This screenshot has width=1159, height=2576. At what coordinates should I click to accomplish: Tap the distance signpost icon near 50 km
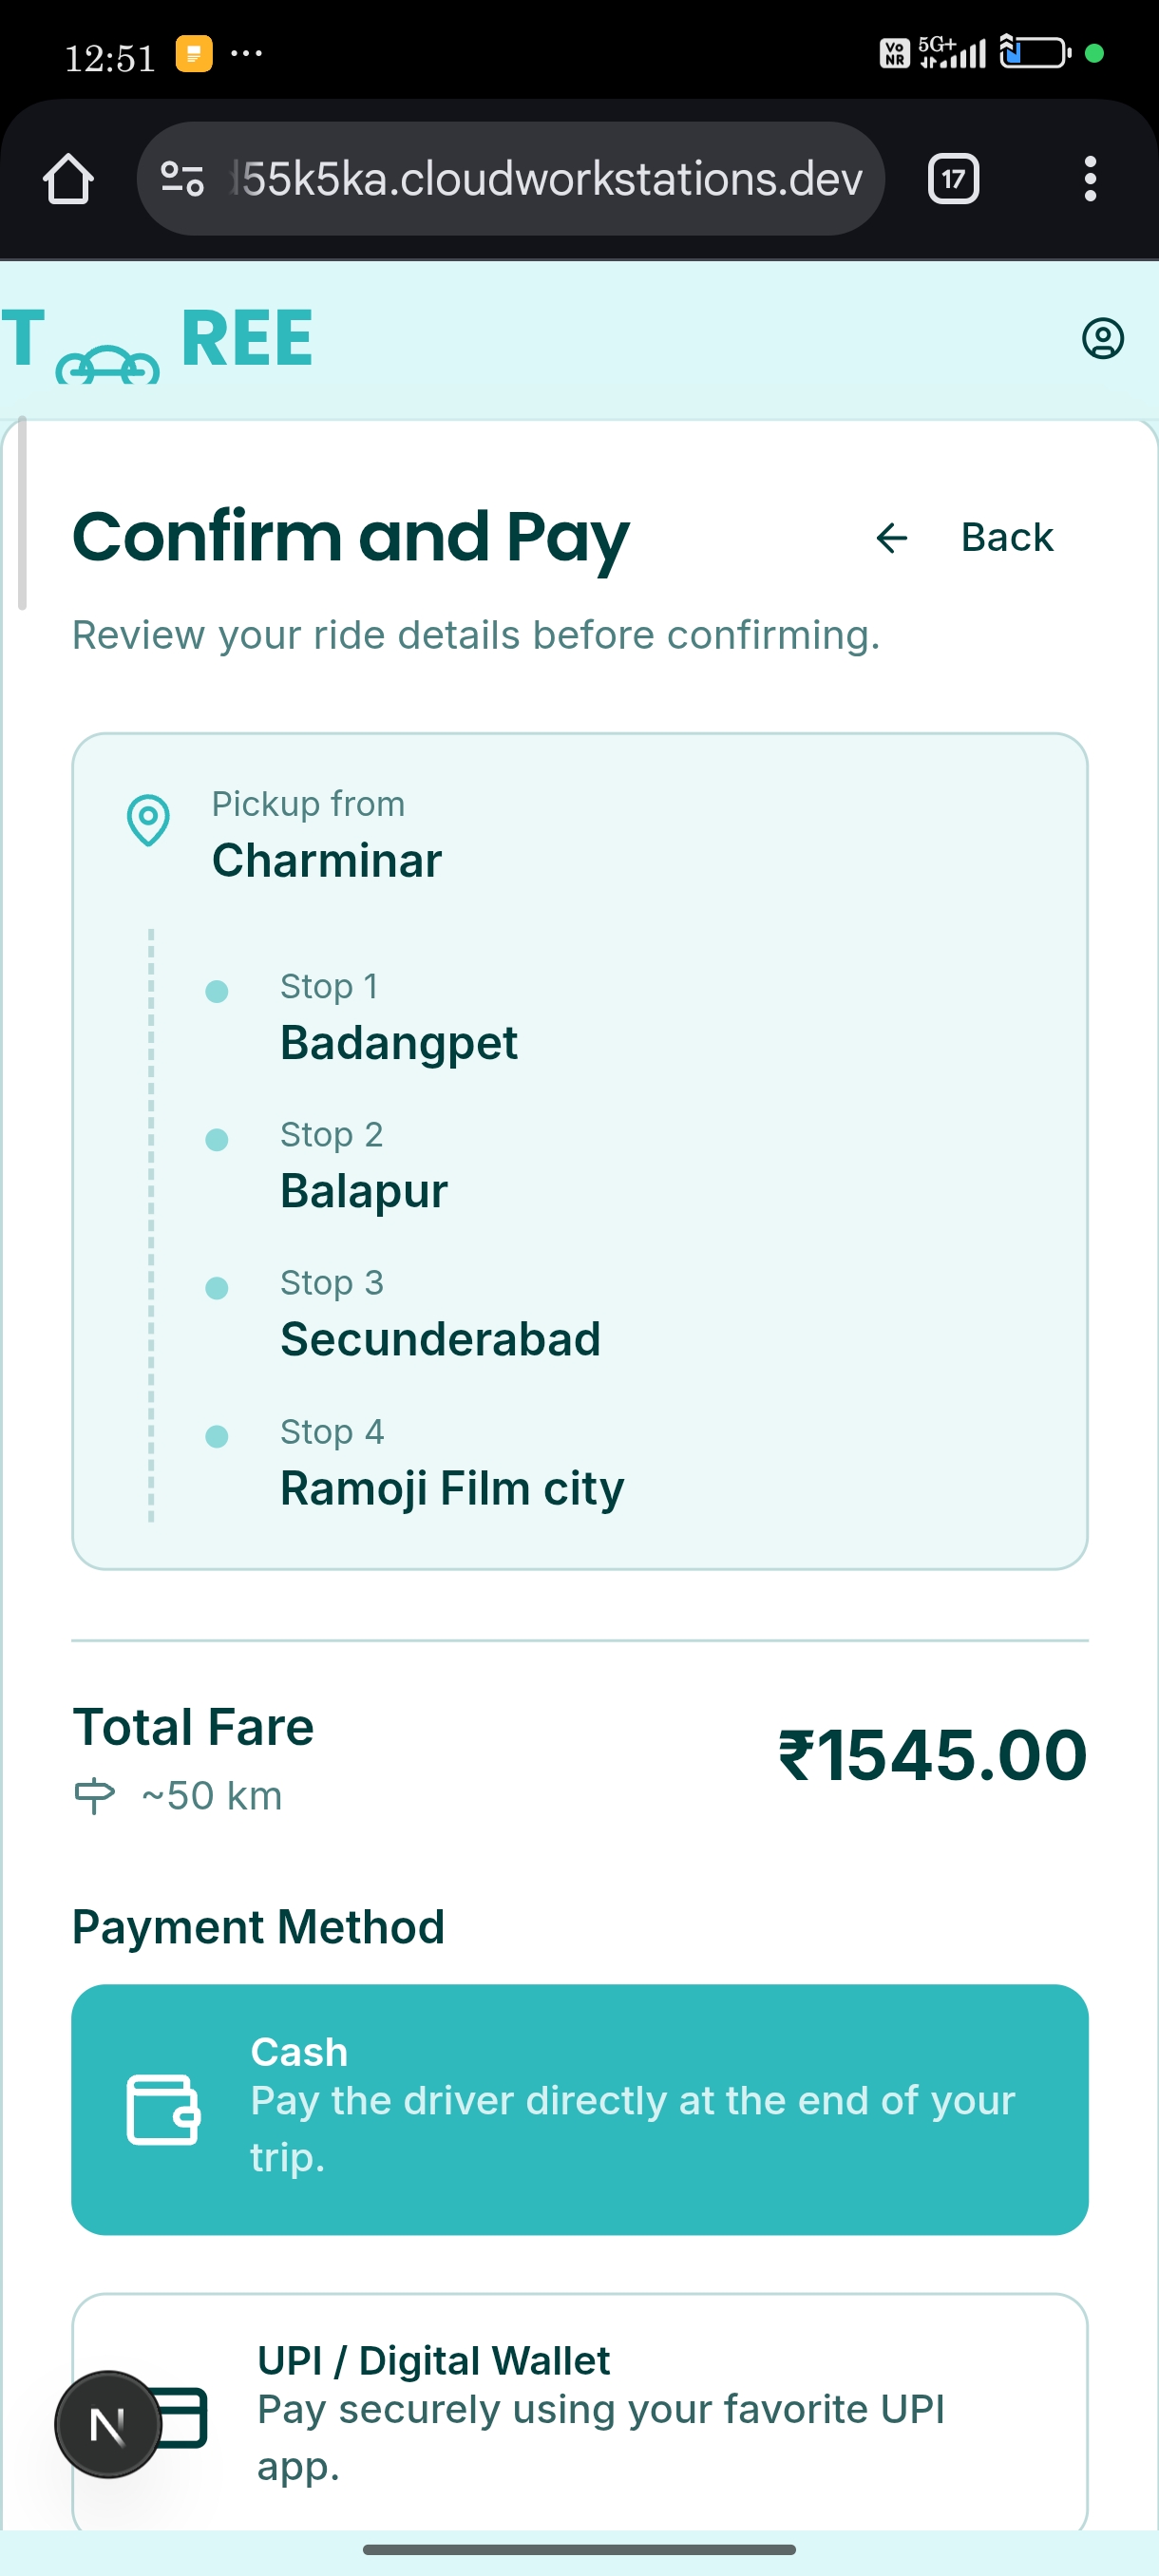[95, 1796]
